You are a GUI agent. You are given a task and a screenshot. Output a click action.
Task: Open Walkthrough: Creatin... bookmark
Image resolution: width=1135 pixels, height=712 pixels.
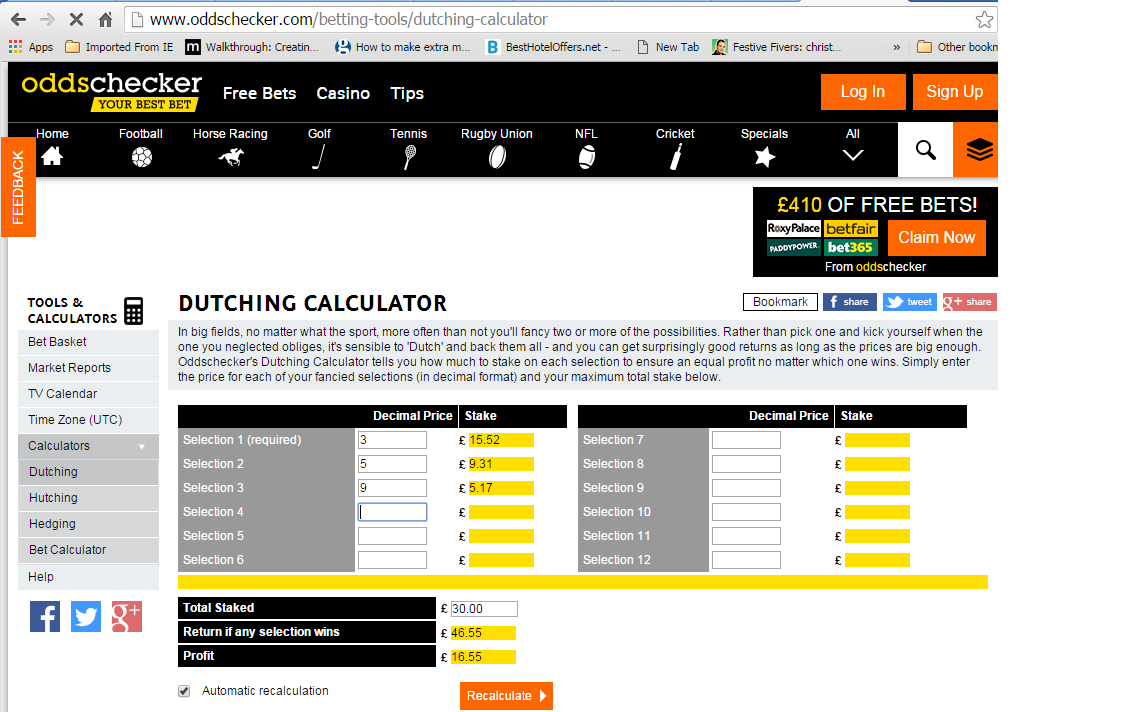[252, 47]
